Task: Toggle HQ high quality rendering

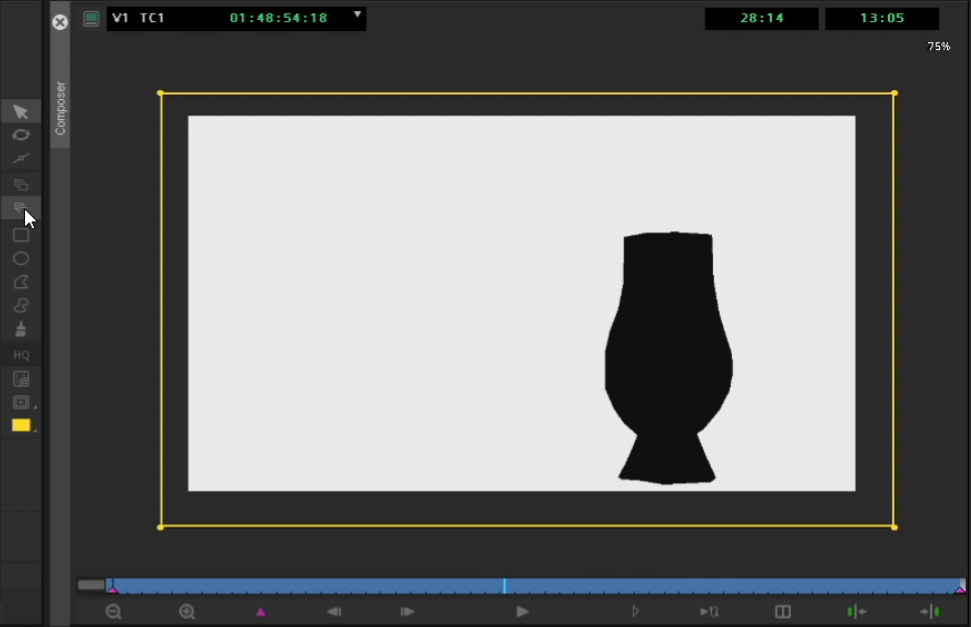Action: [x=21, y=355]
